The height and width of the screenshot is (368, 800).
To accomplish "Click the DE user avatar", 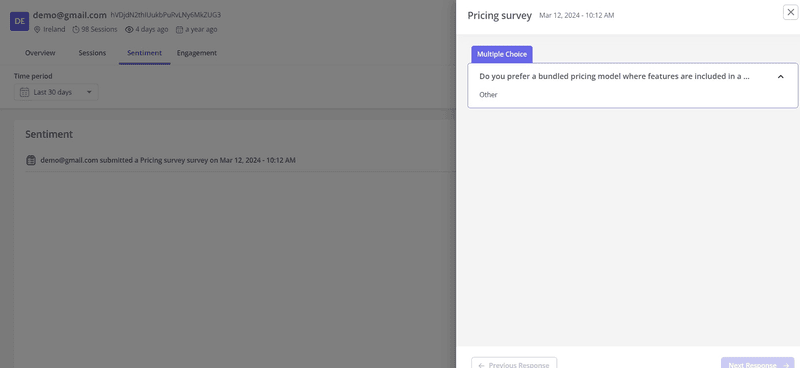I will pos(19,21).
